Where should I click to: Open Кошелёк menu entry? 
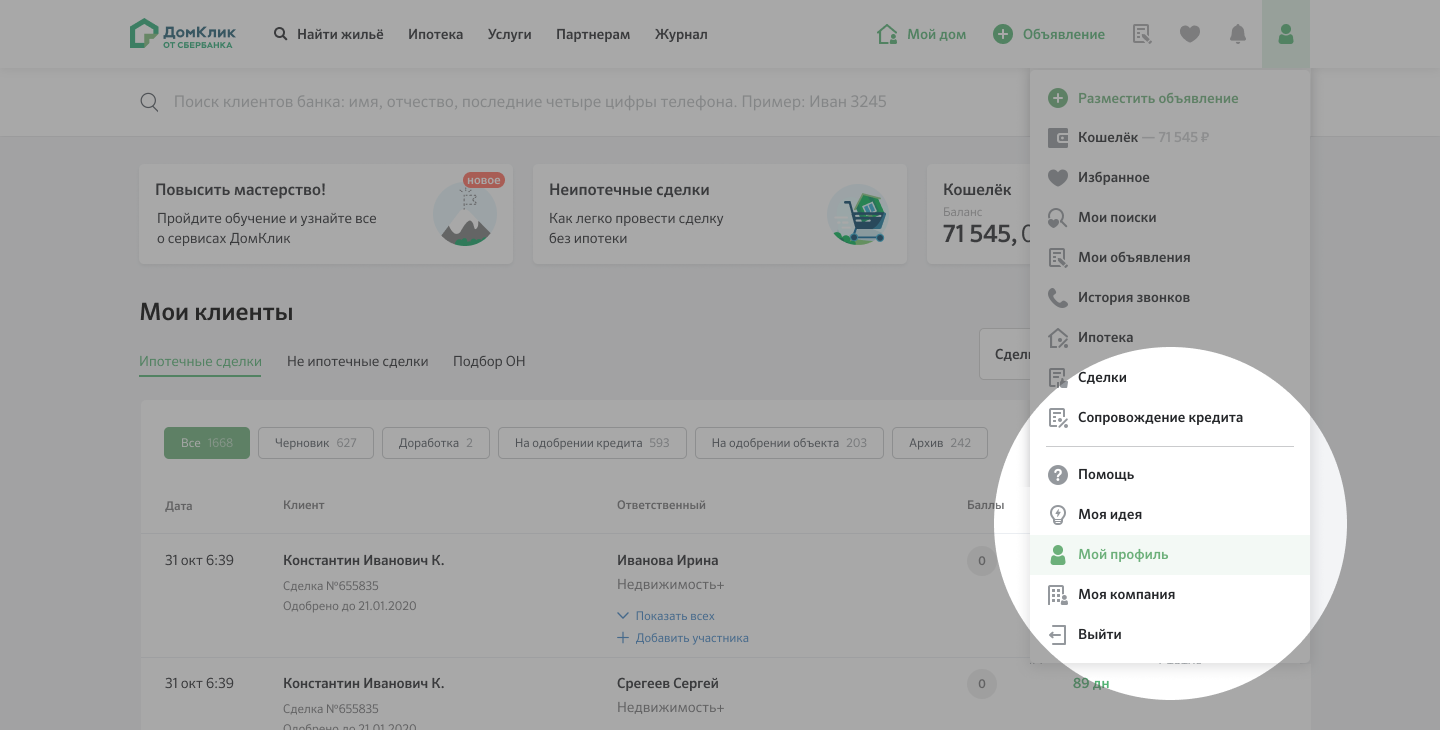1170,138
